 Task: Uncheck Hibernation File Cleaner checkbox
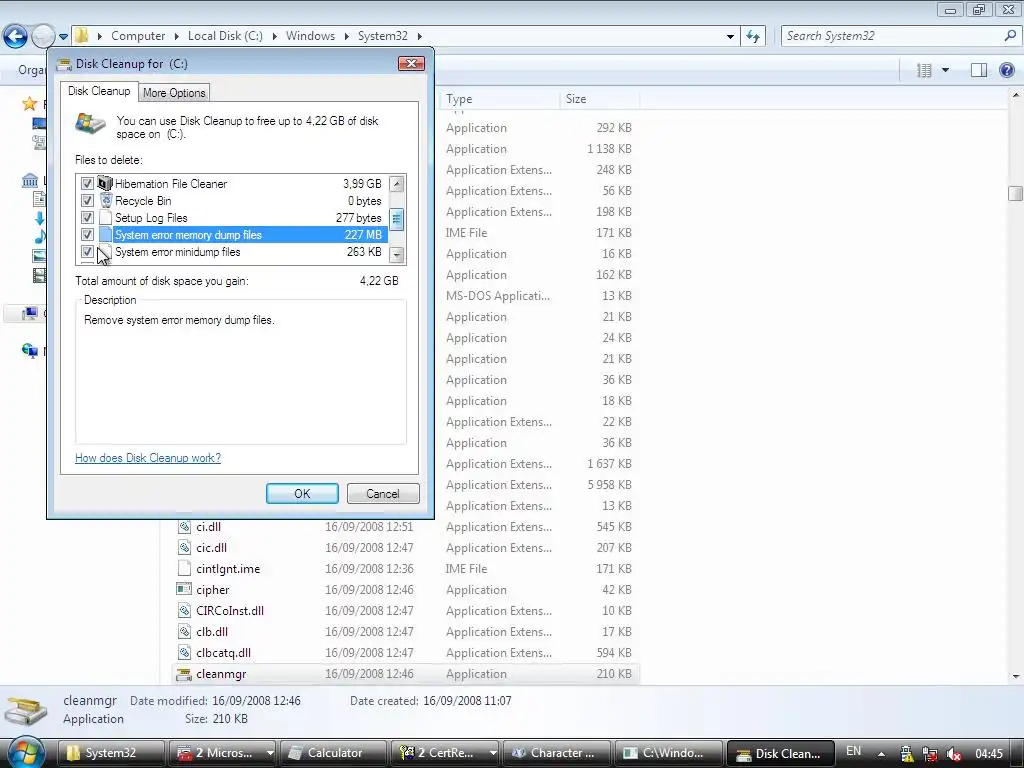[87, 184]
